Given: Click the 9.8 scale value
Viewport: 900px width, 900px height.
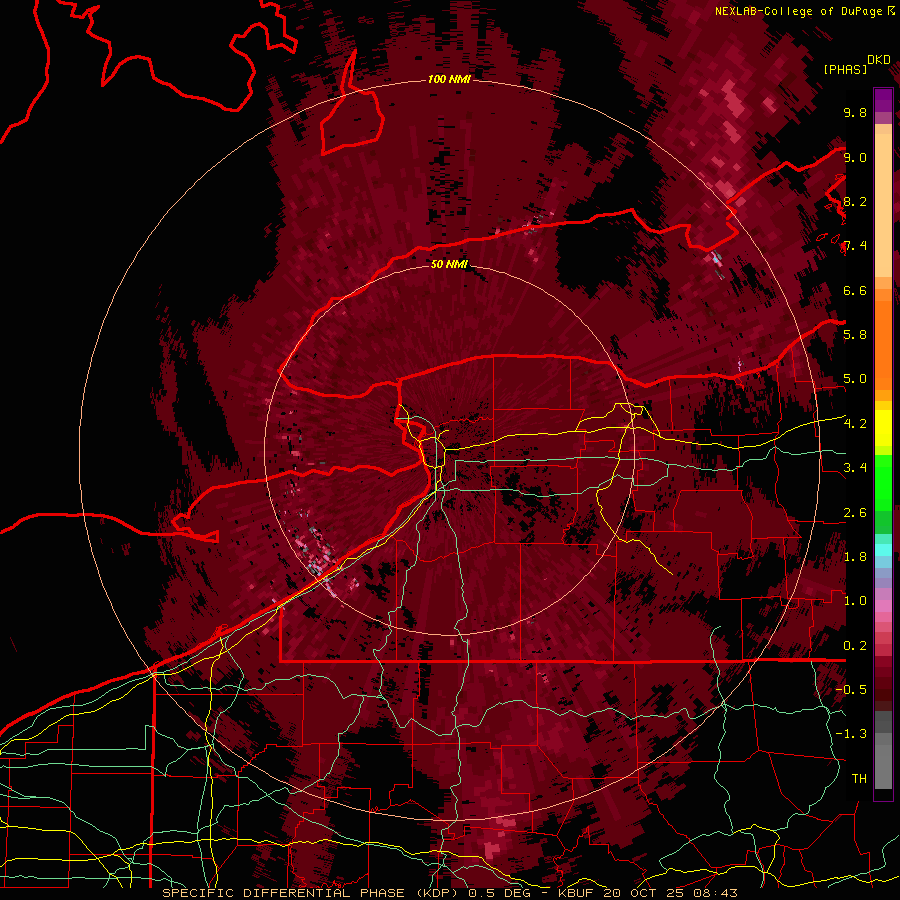Looking at the screenshot, I should coord(855,113).
